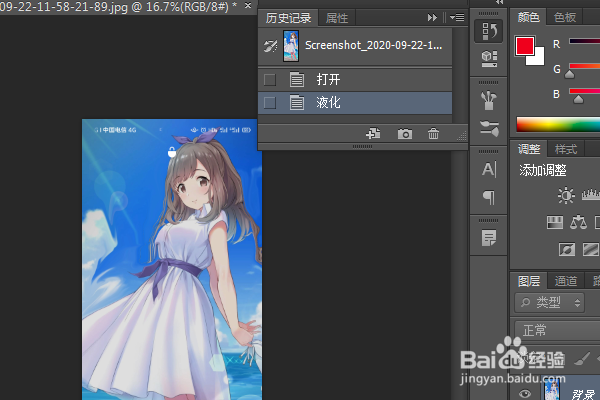600x400 pixels.
Task: Open the Brush panel dock icon
Action: click(x=489, y=128)
